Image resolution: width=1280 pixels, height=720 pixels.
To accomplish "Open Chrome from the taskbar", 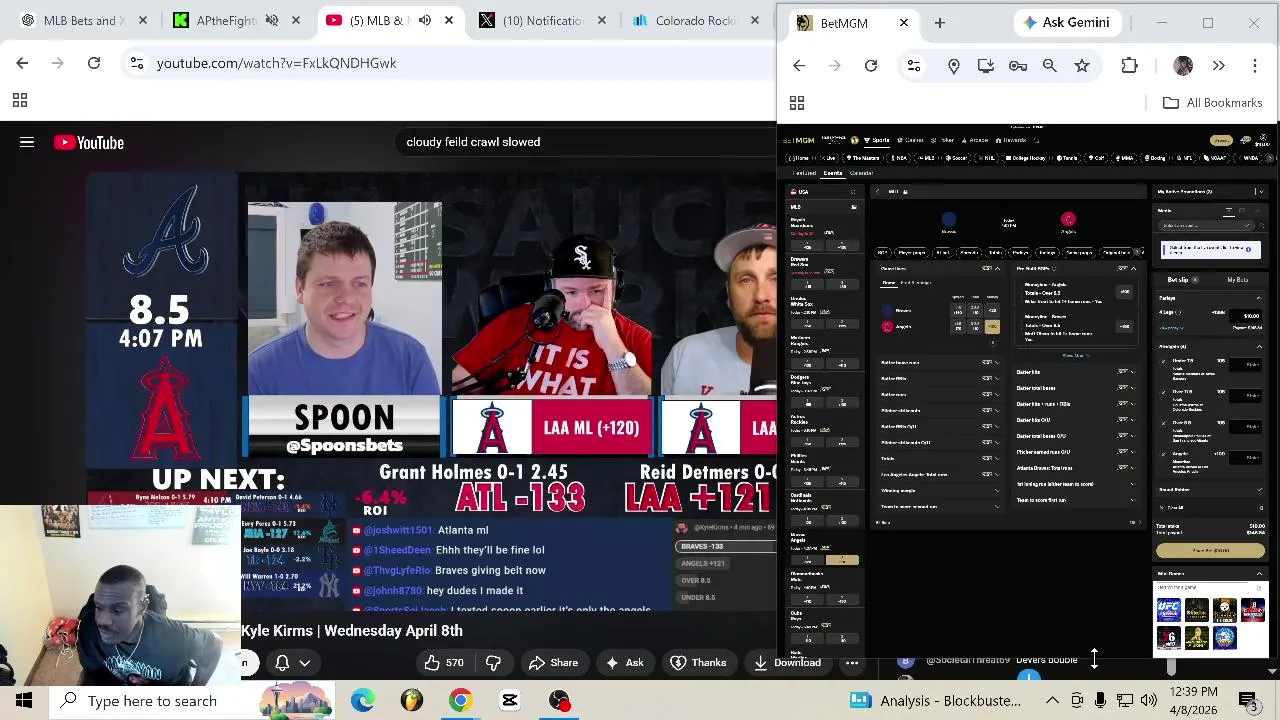I will pyautogui.click(x=460, y=700).
